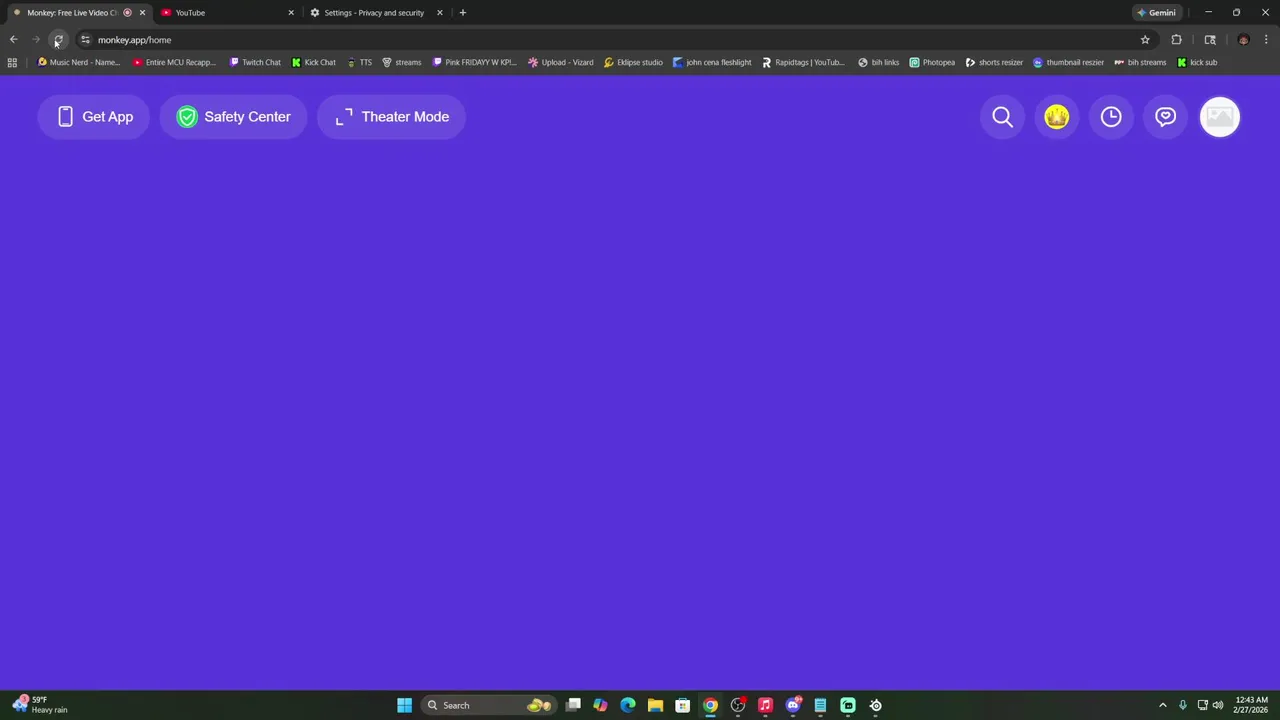
Task: Open Discord from taskbar
Action: (x=793, y=705)
